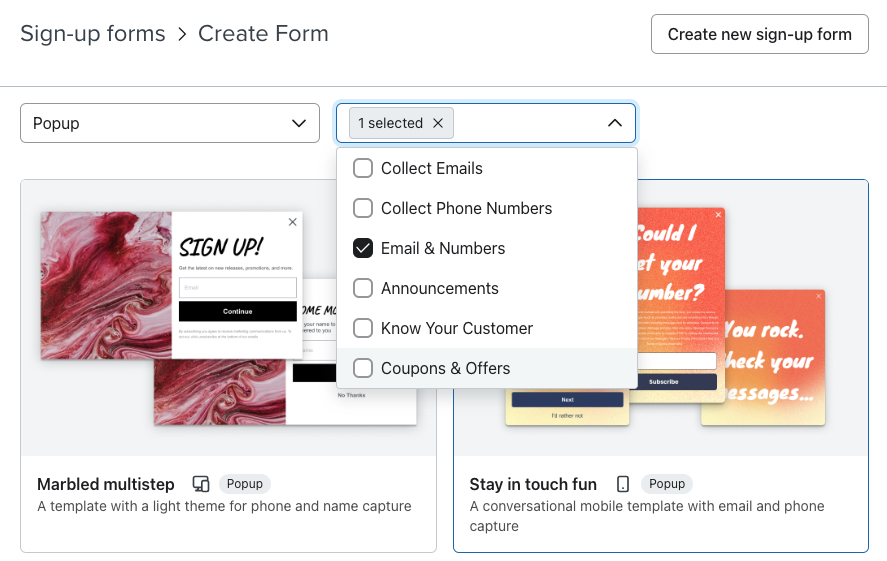Click the desktop-and-mobile icon on Marbled multistep
The width and height of the screenshot is (887, 561).
[201, 484]
